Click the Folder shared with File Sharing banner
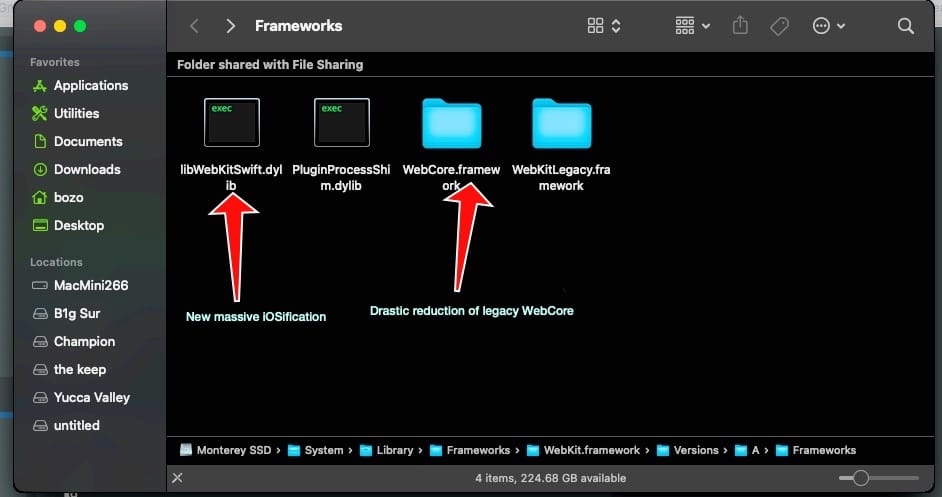Screen dimensions: 942x497 tap(270, 64)
